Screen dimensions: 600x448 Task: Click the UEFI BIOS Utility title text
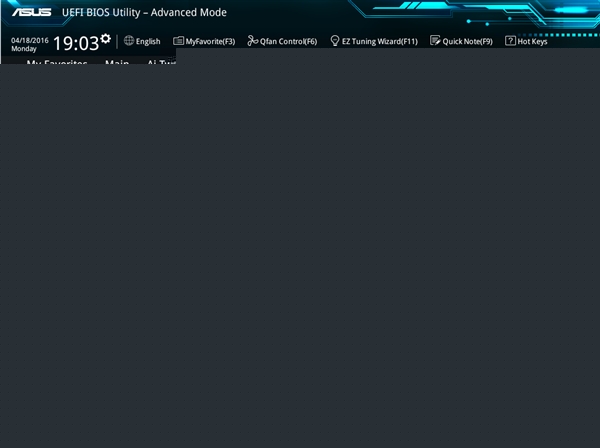144,12
